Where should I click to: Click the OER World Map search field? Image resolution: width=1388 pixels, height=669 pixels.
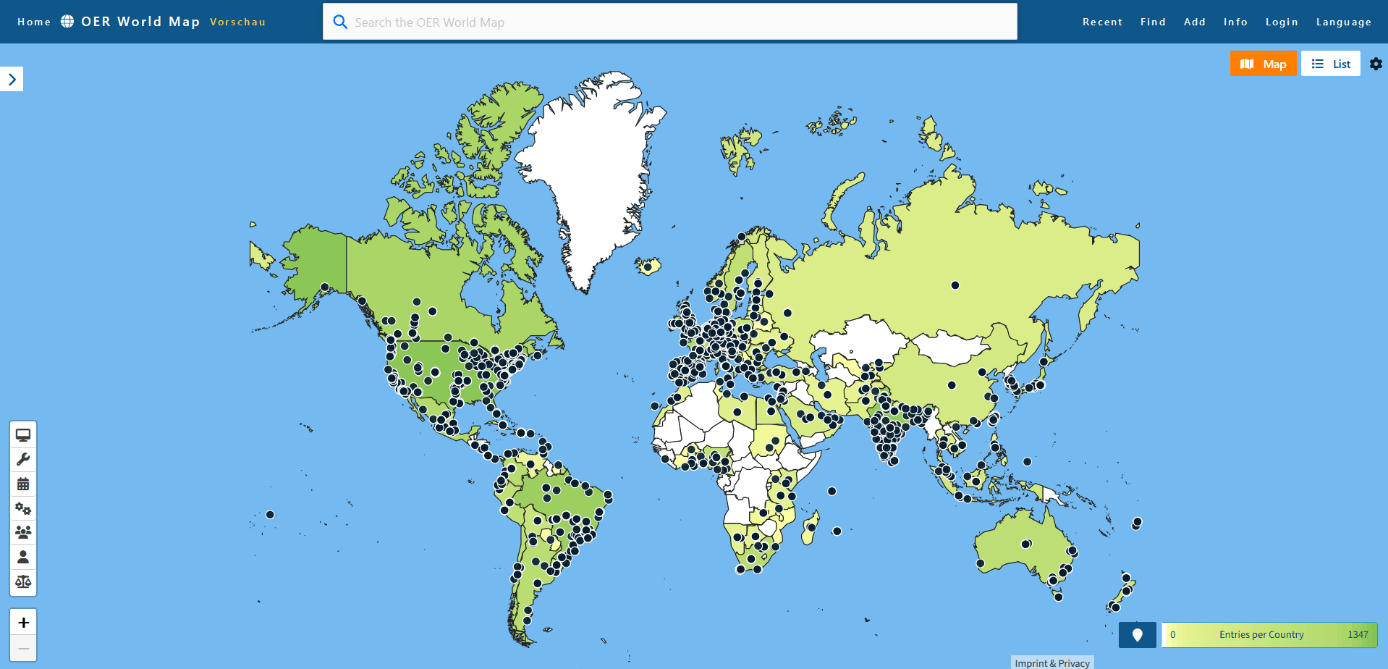tap(670, 21)
